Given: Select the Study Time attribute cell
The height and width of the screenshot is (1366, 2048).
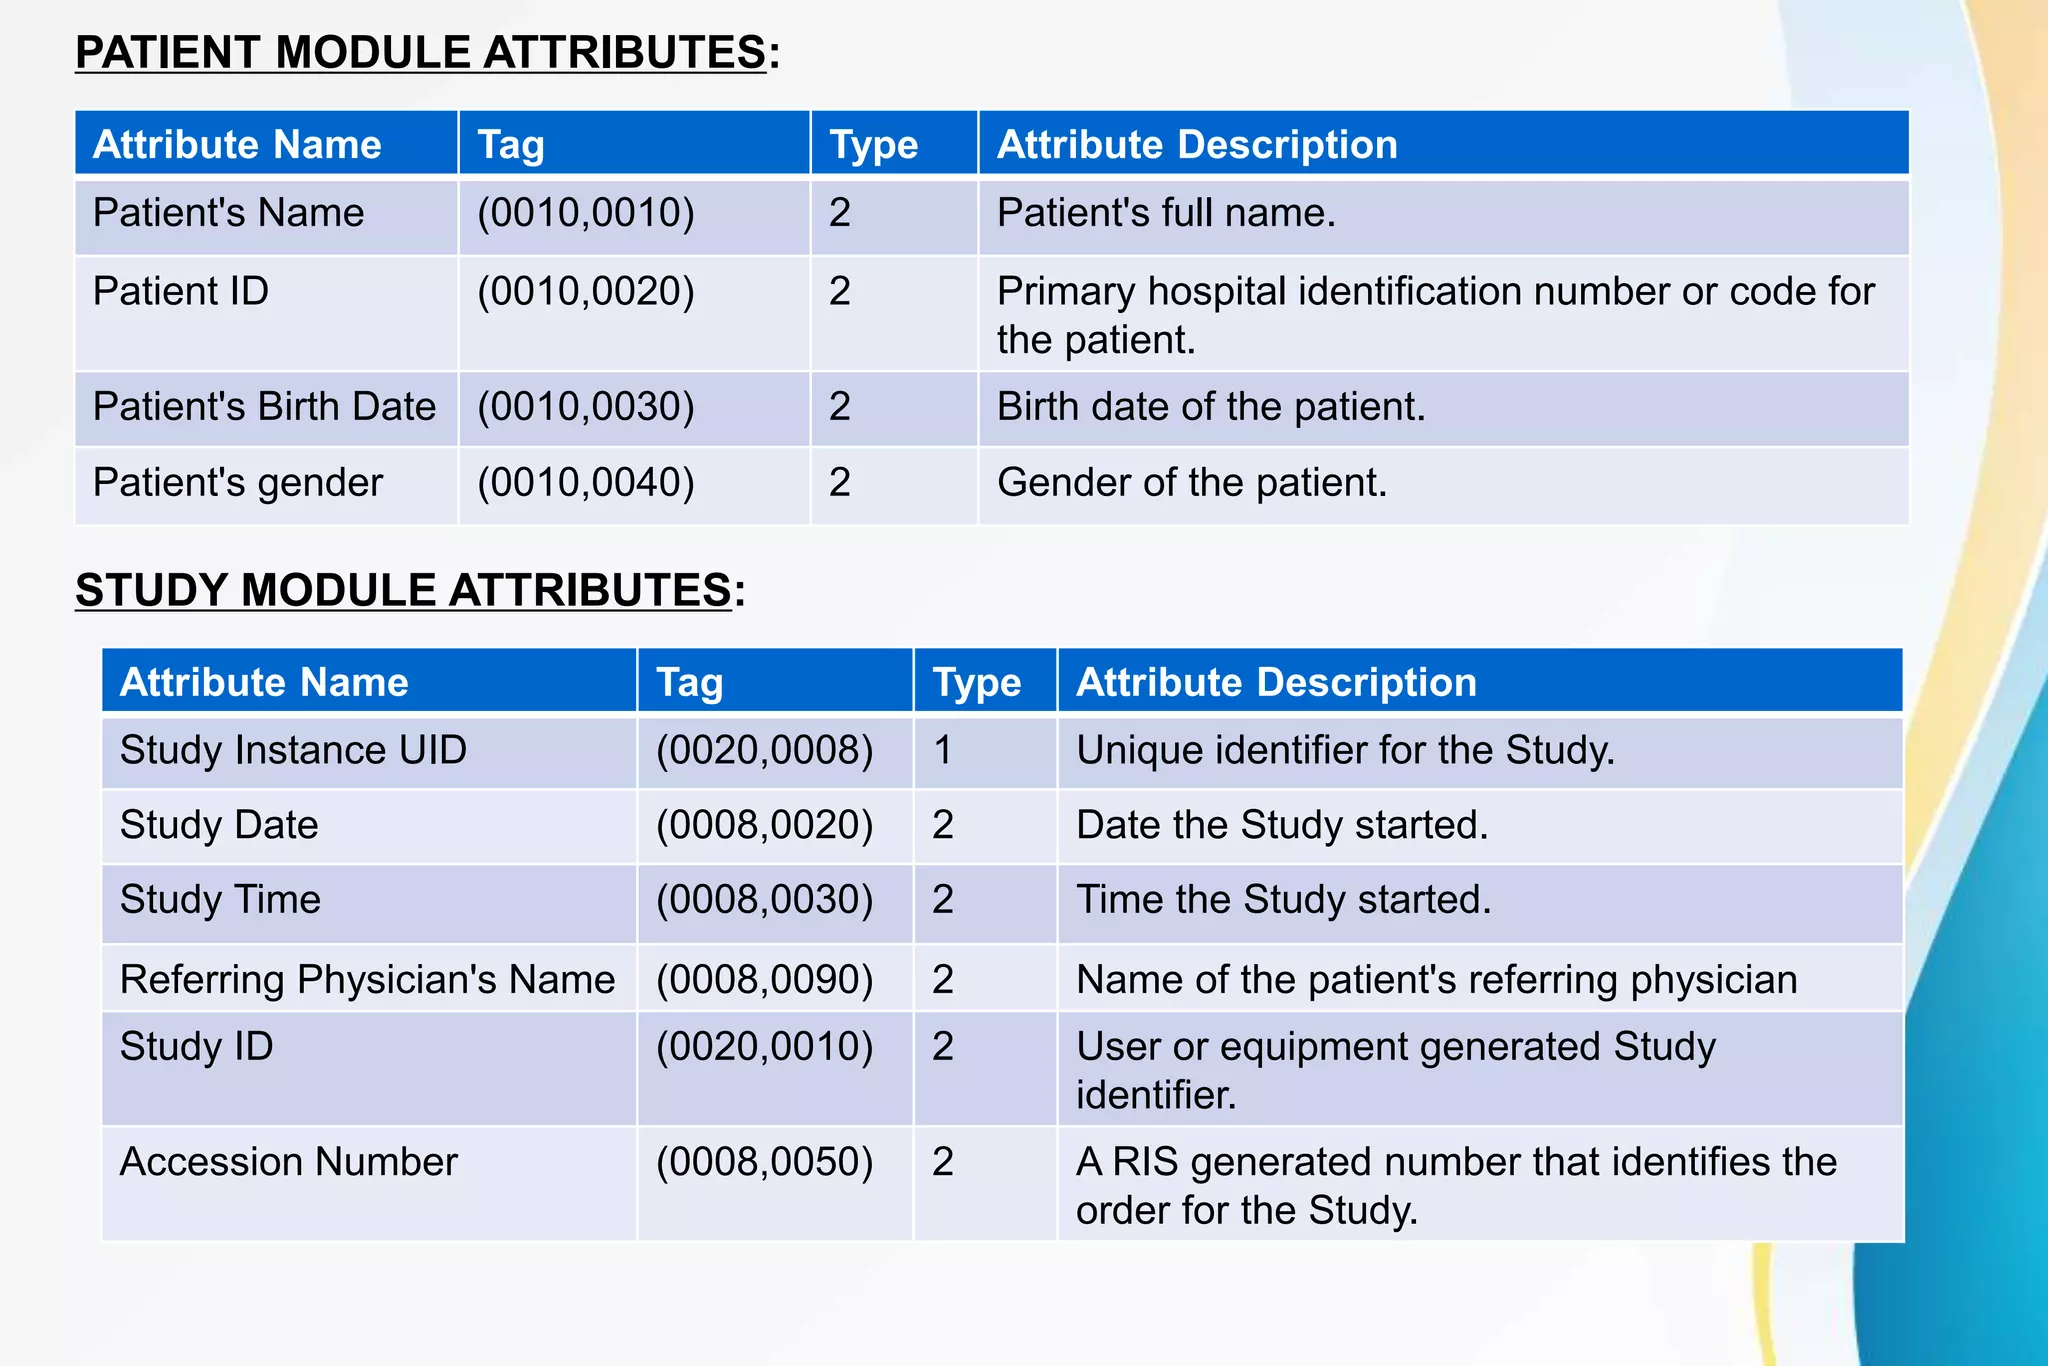Looking at the screenshot, I should pyautogui.click(x=220, y=900).
